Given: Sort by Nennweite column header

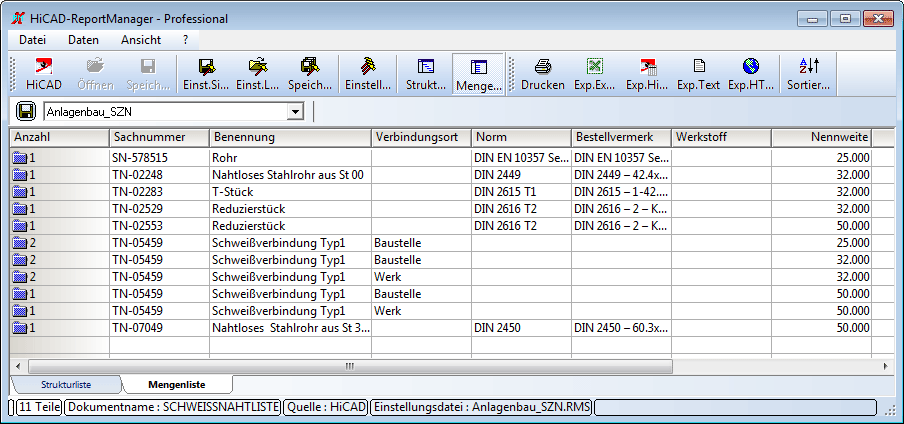Looking at the screenshot, I should tap(822, 137).
